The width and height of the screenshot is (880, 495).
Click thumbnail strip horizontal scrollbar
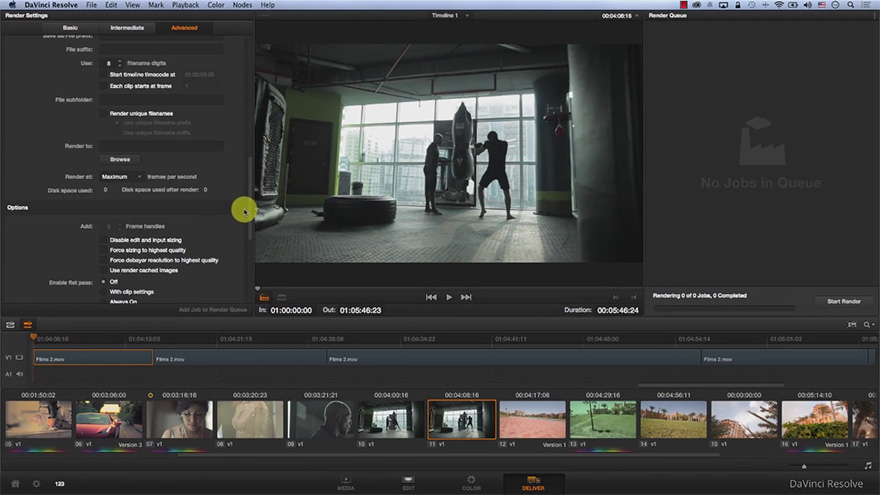click(449, 455)
